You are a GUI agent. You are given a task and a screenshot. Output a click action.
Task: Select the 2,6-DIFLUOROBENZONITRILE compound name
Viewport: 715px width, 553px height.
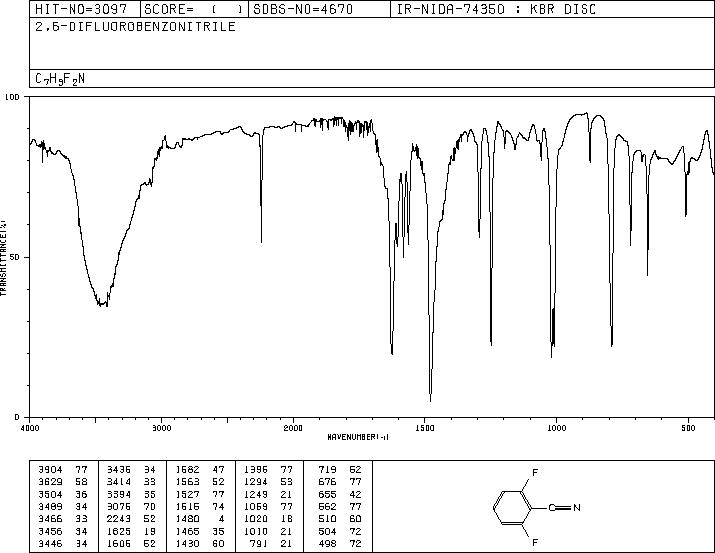point(135,26)
